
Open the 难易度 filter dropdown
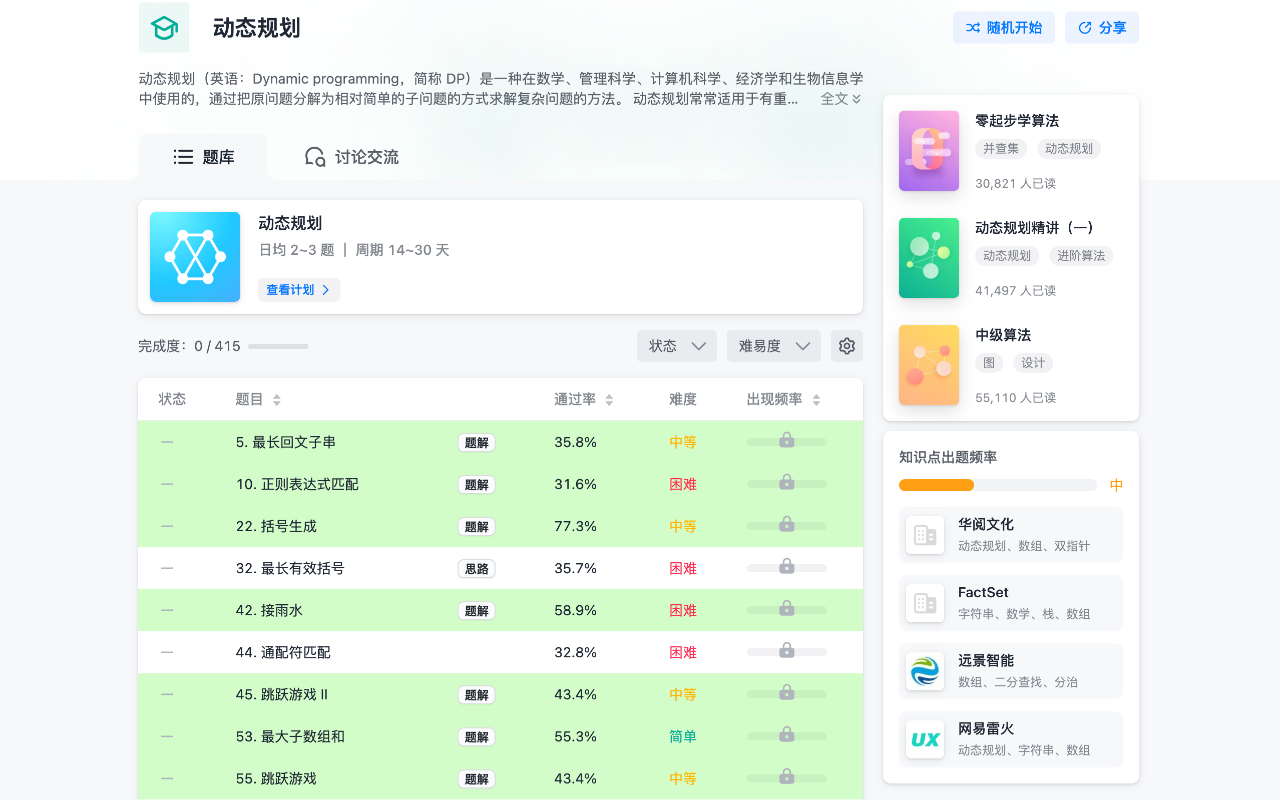tap(774, 345)
